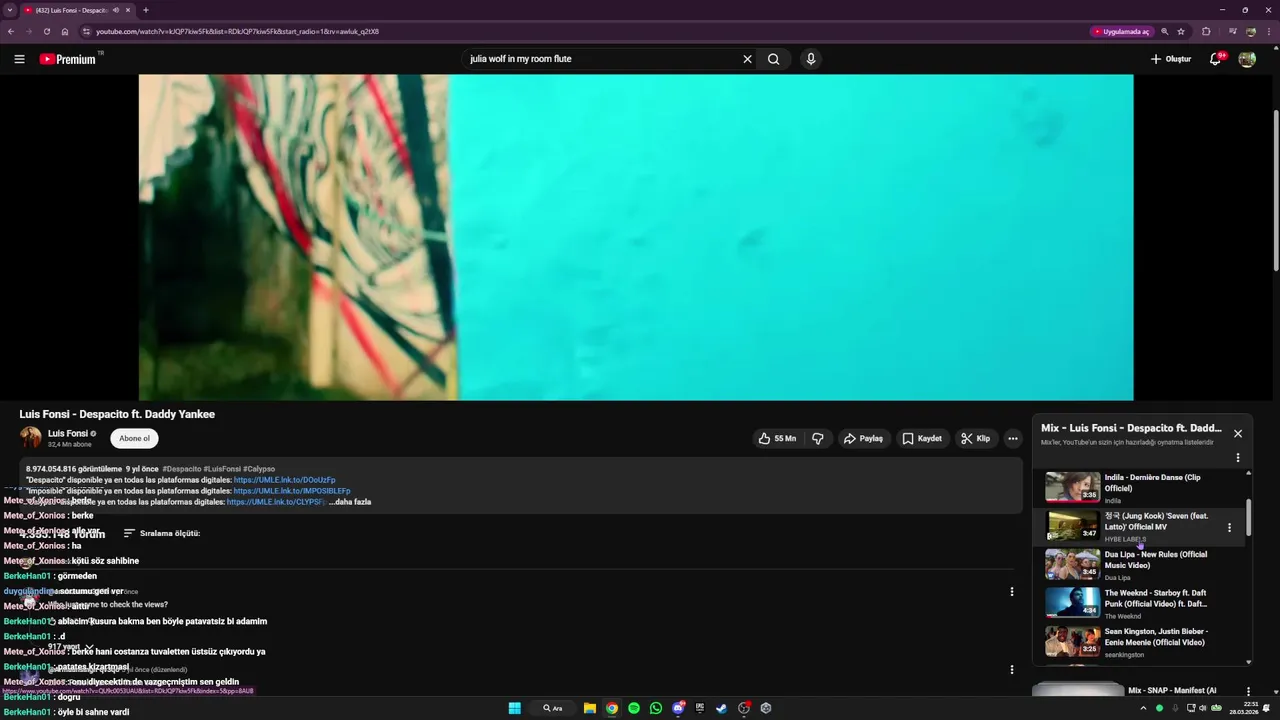Click the Mix playlist panel scrollbar

(x=1248, y=517)
